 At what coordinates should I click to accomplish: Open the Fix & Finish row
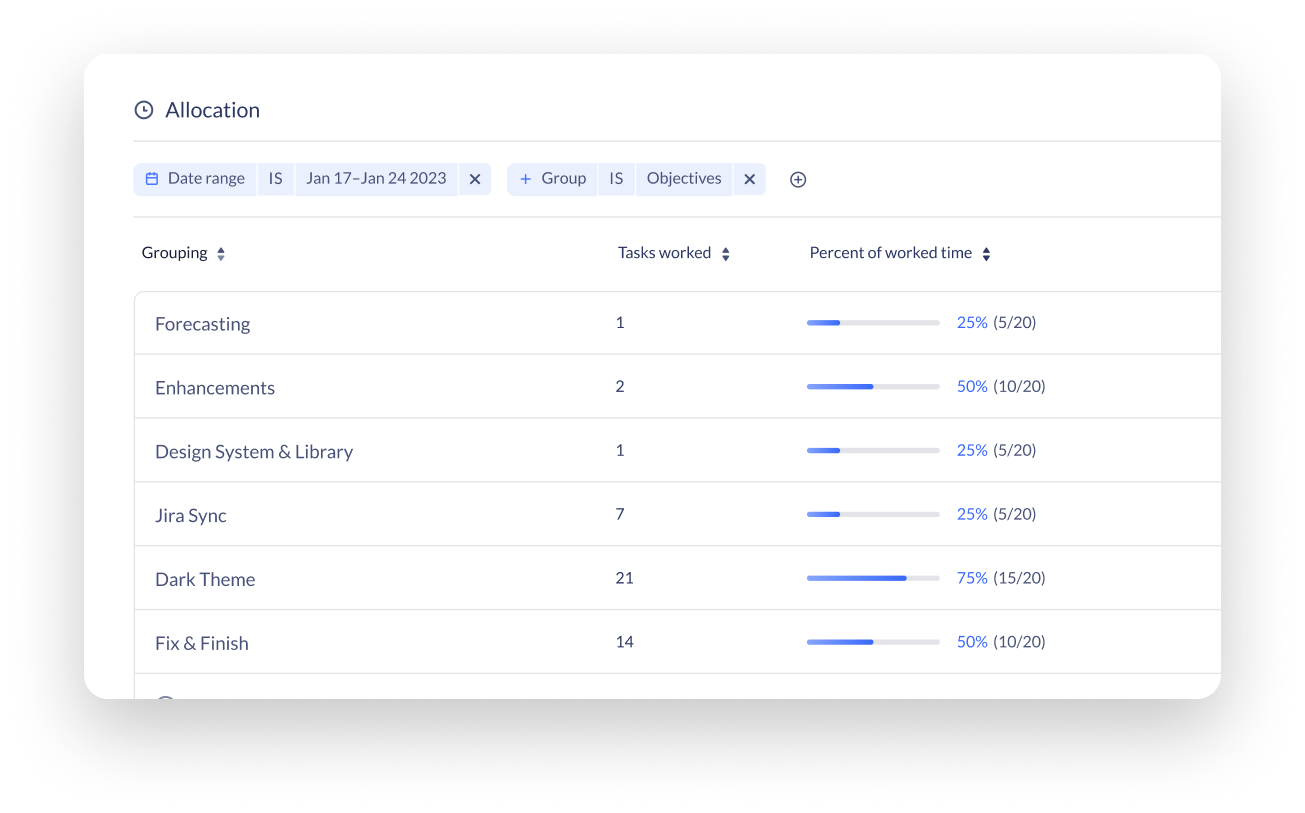coord(678,643)
